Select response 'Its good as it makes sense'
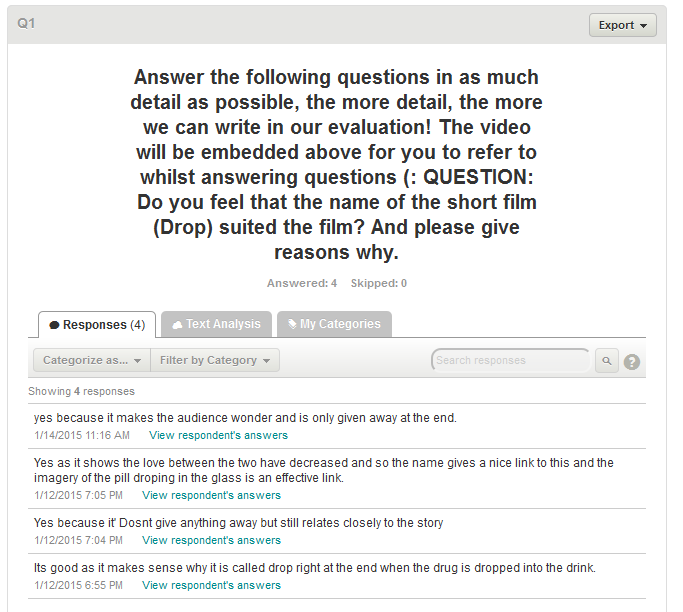Screen dimensions: 683x612 tap(314, 568)
